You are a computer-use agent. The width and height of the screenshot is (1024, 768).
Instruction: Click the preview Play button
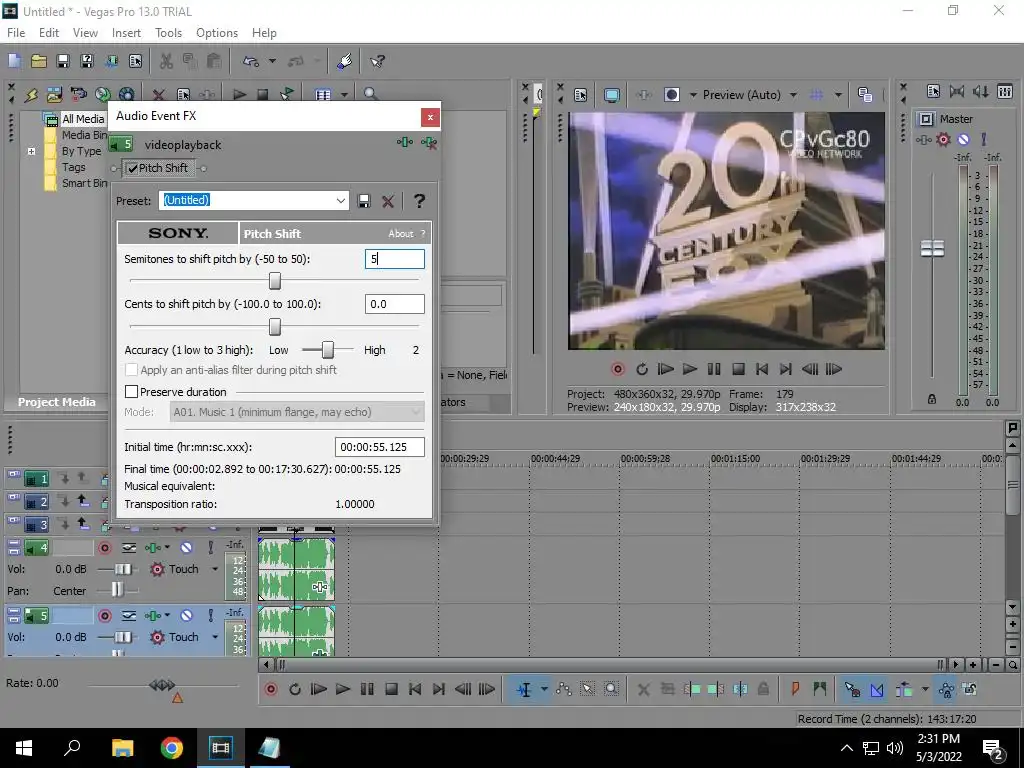(690, 370)
